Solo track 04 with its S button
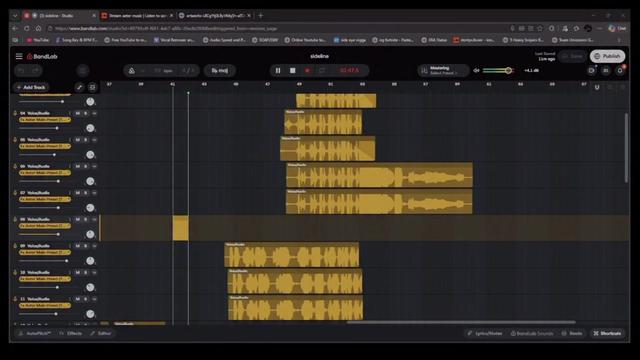The image size is (640, 360). pos(86,113)
